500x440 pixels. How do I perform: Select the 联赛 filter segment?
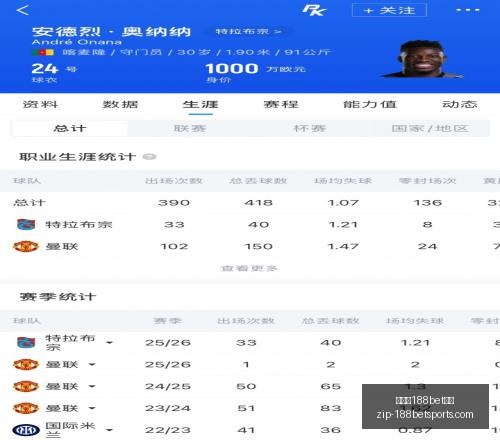[x=190, y=128]
